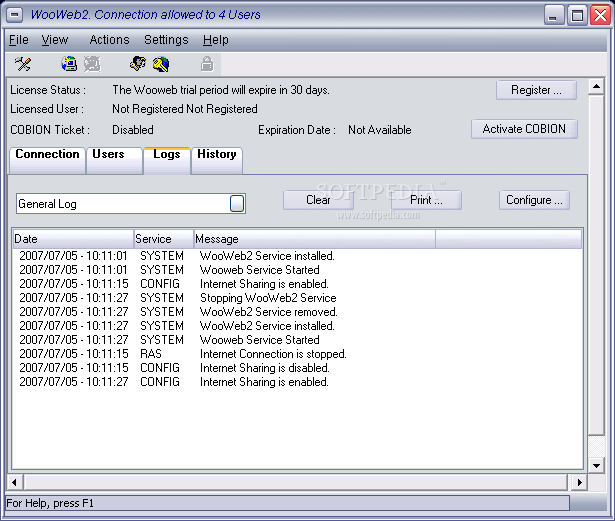
Task: Click the greyed-out disconnect toolbar icon
Action: (93, 64)
